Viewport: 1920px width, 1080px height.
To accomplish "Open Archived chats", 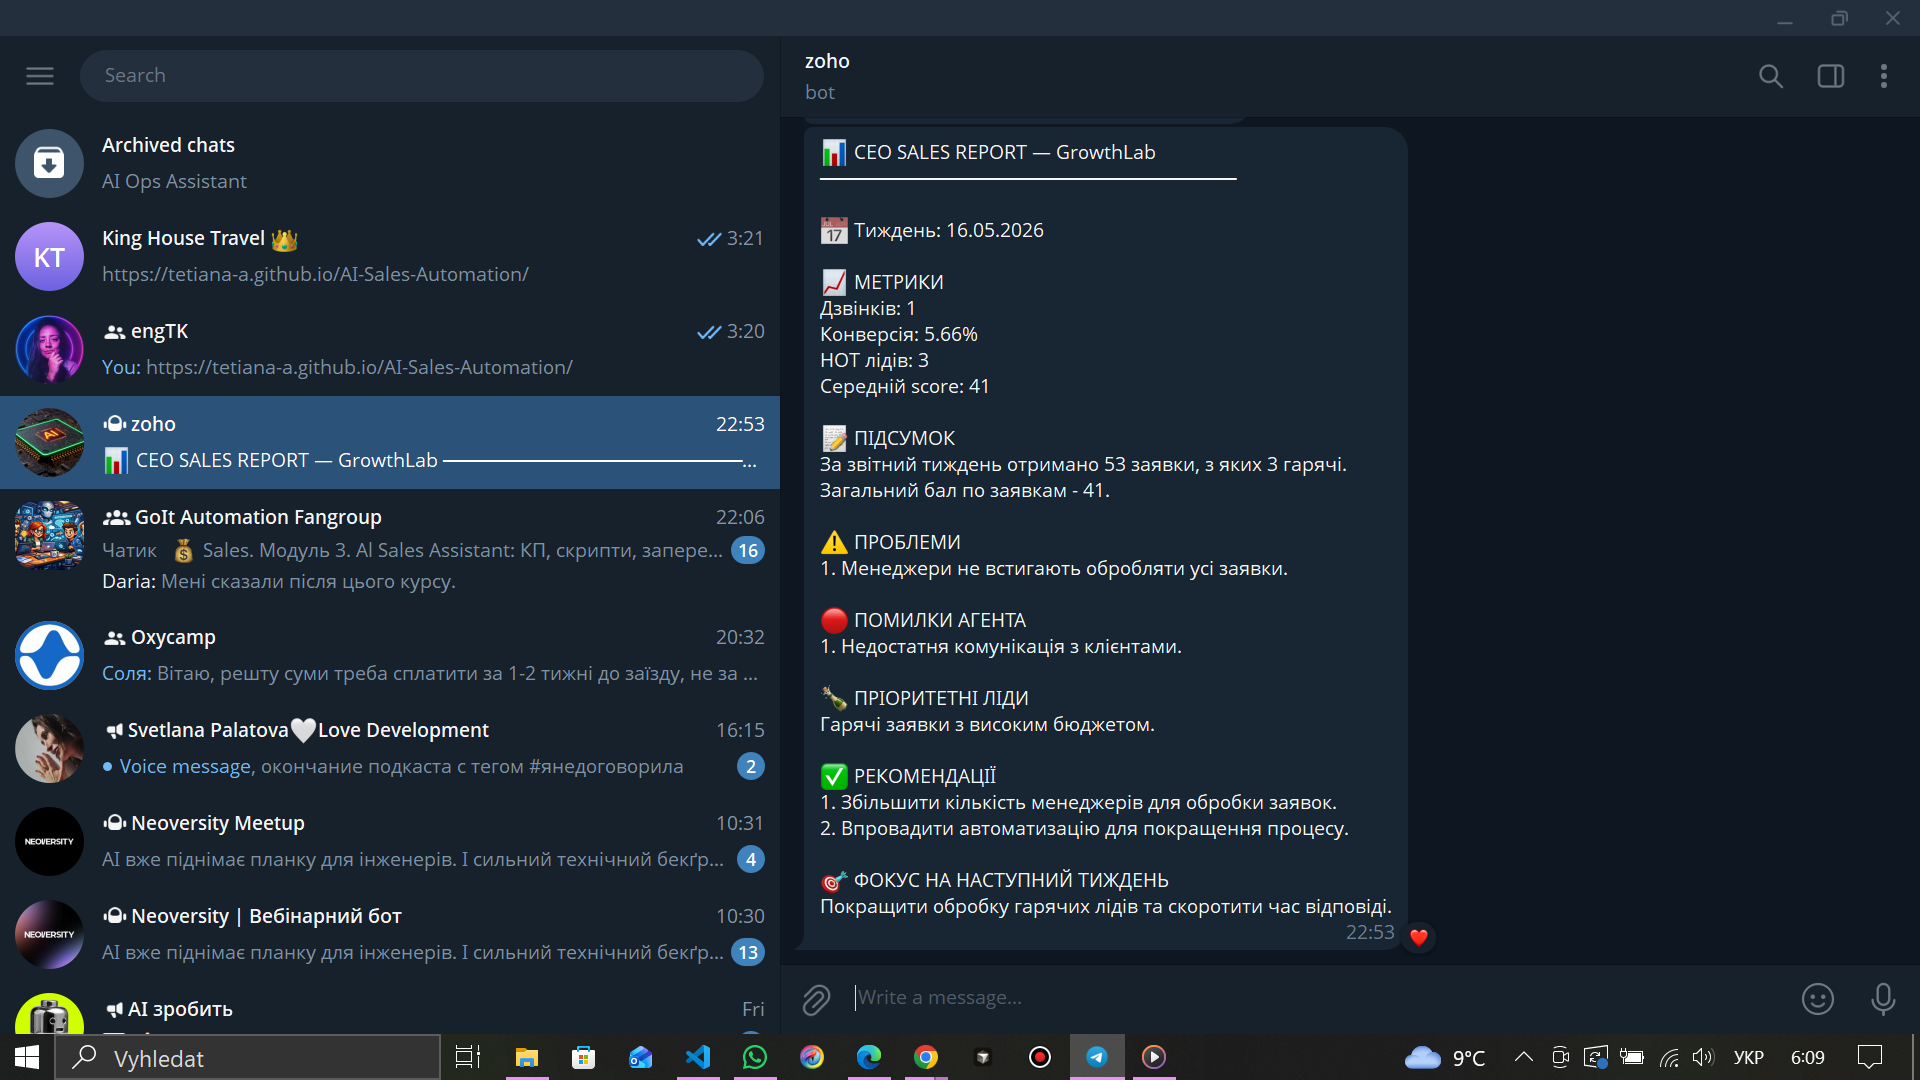I will (x=390, y=163).
